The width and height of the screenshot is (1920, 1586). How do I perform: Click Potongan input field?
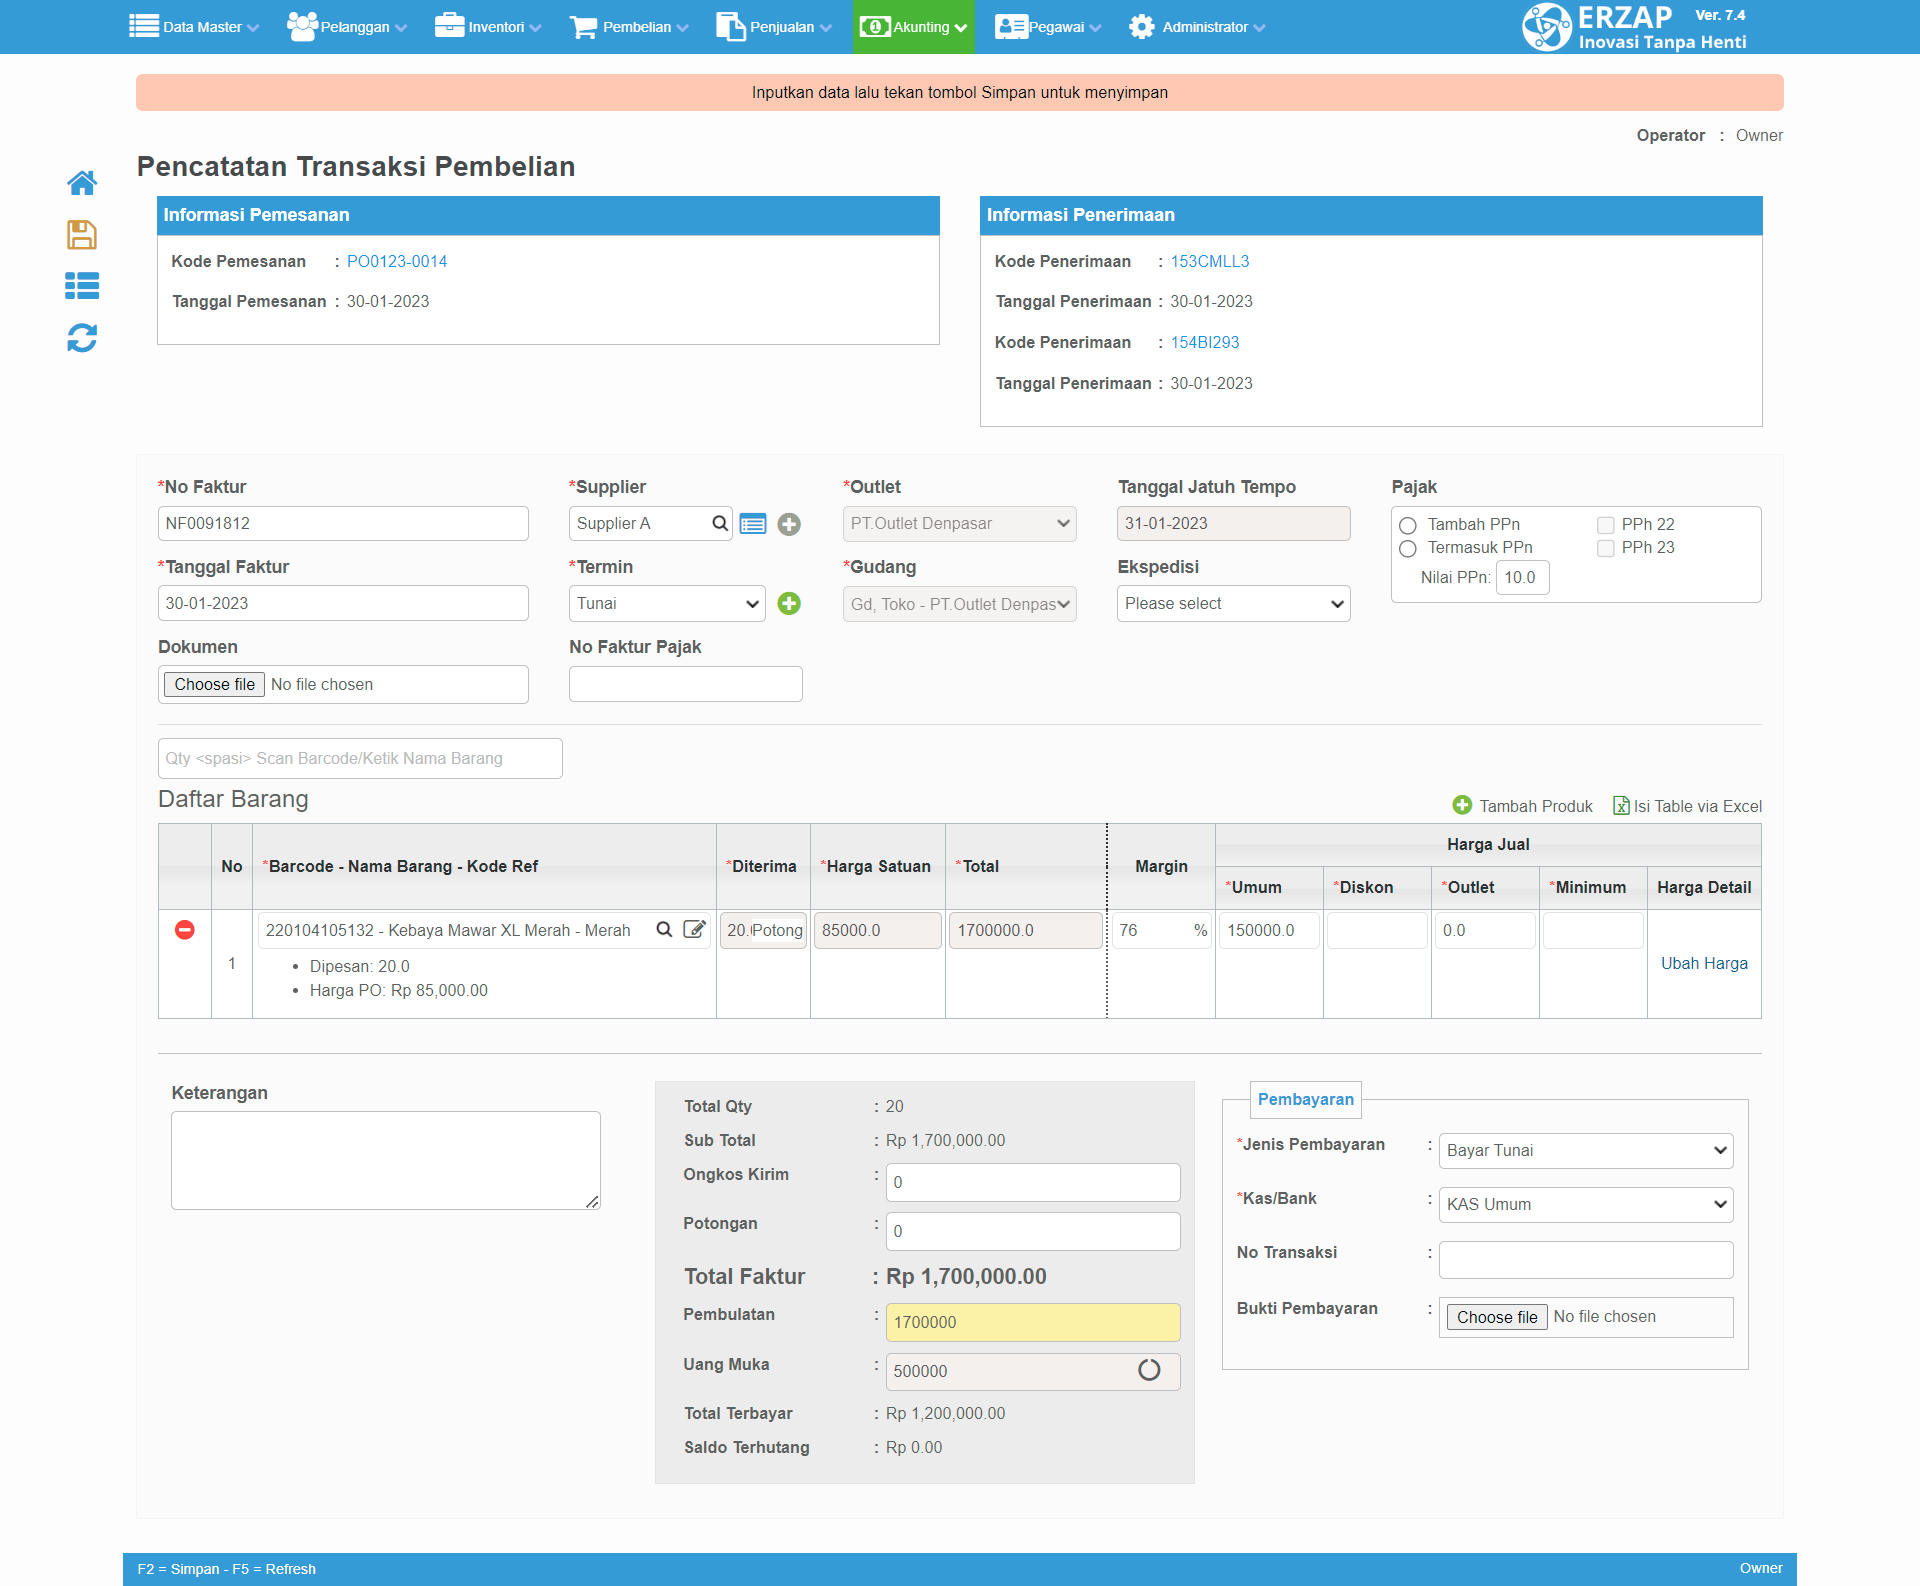(1033, 1231)
